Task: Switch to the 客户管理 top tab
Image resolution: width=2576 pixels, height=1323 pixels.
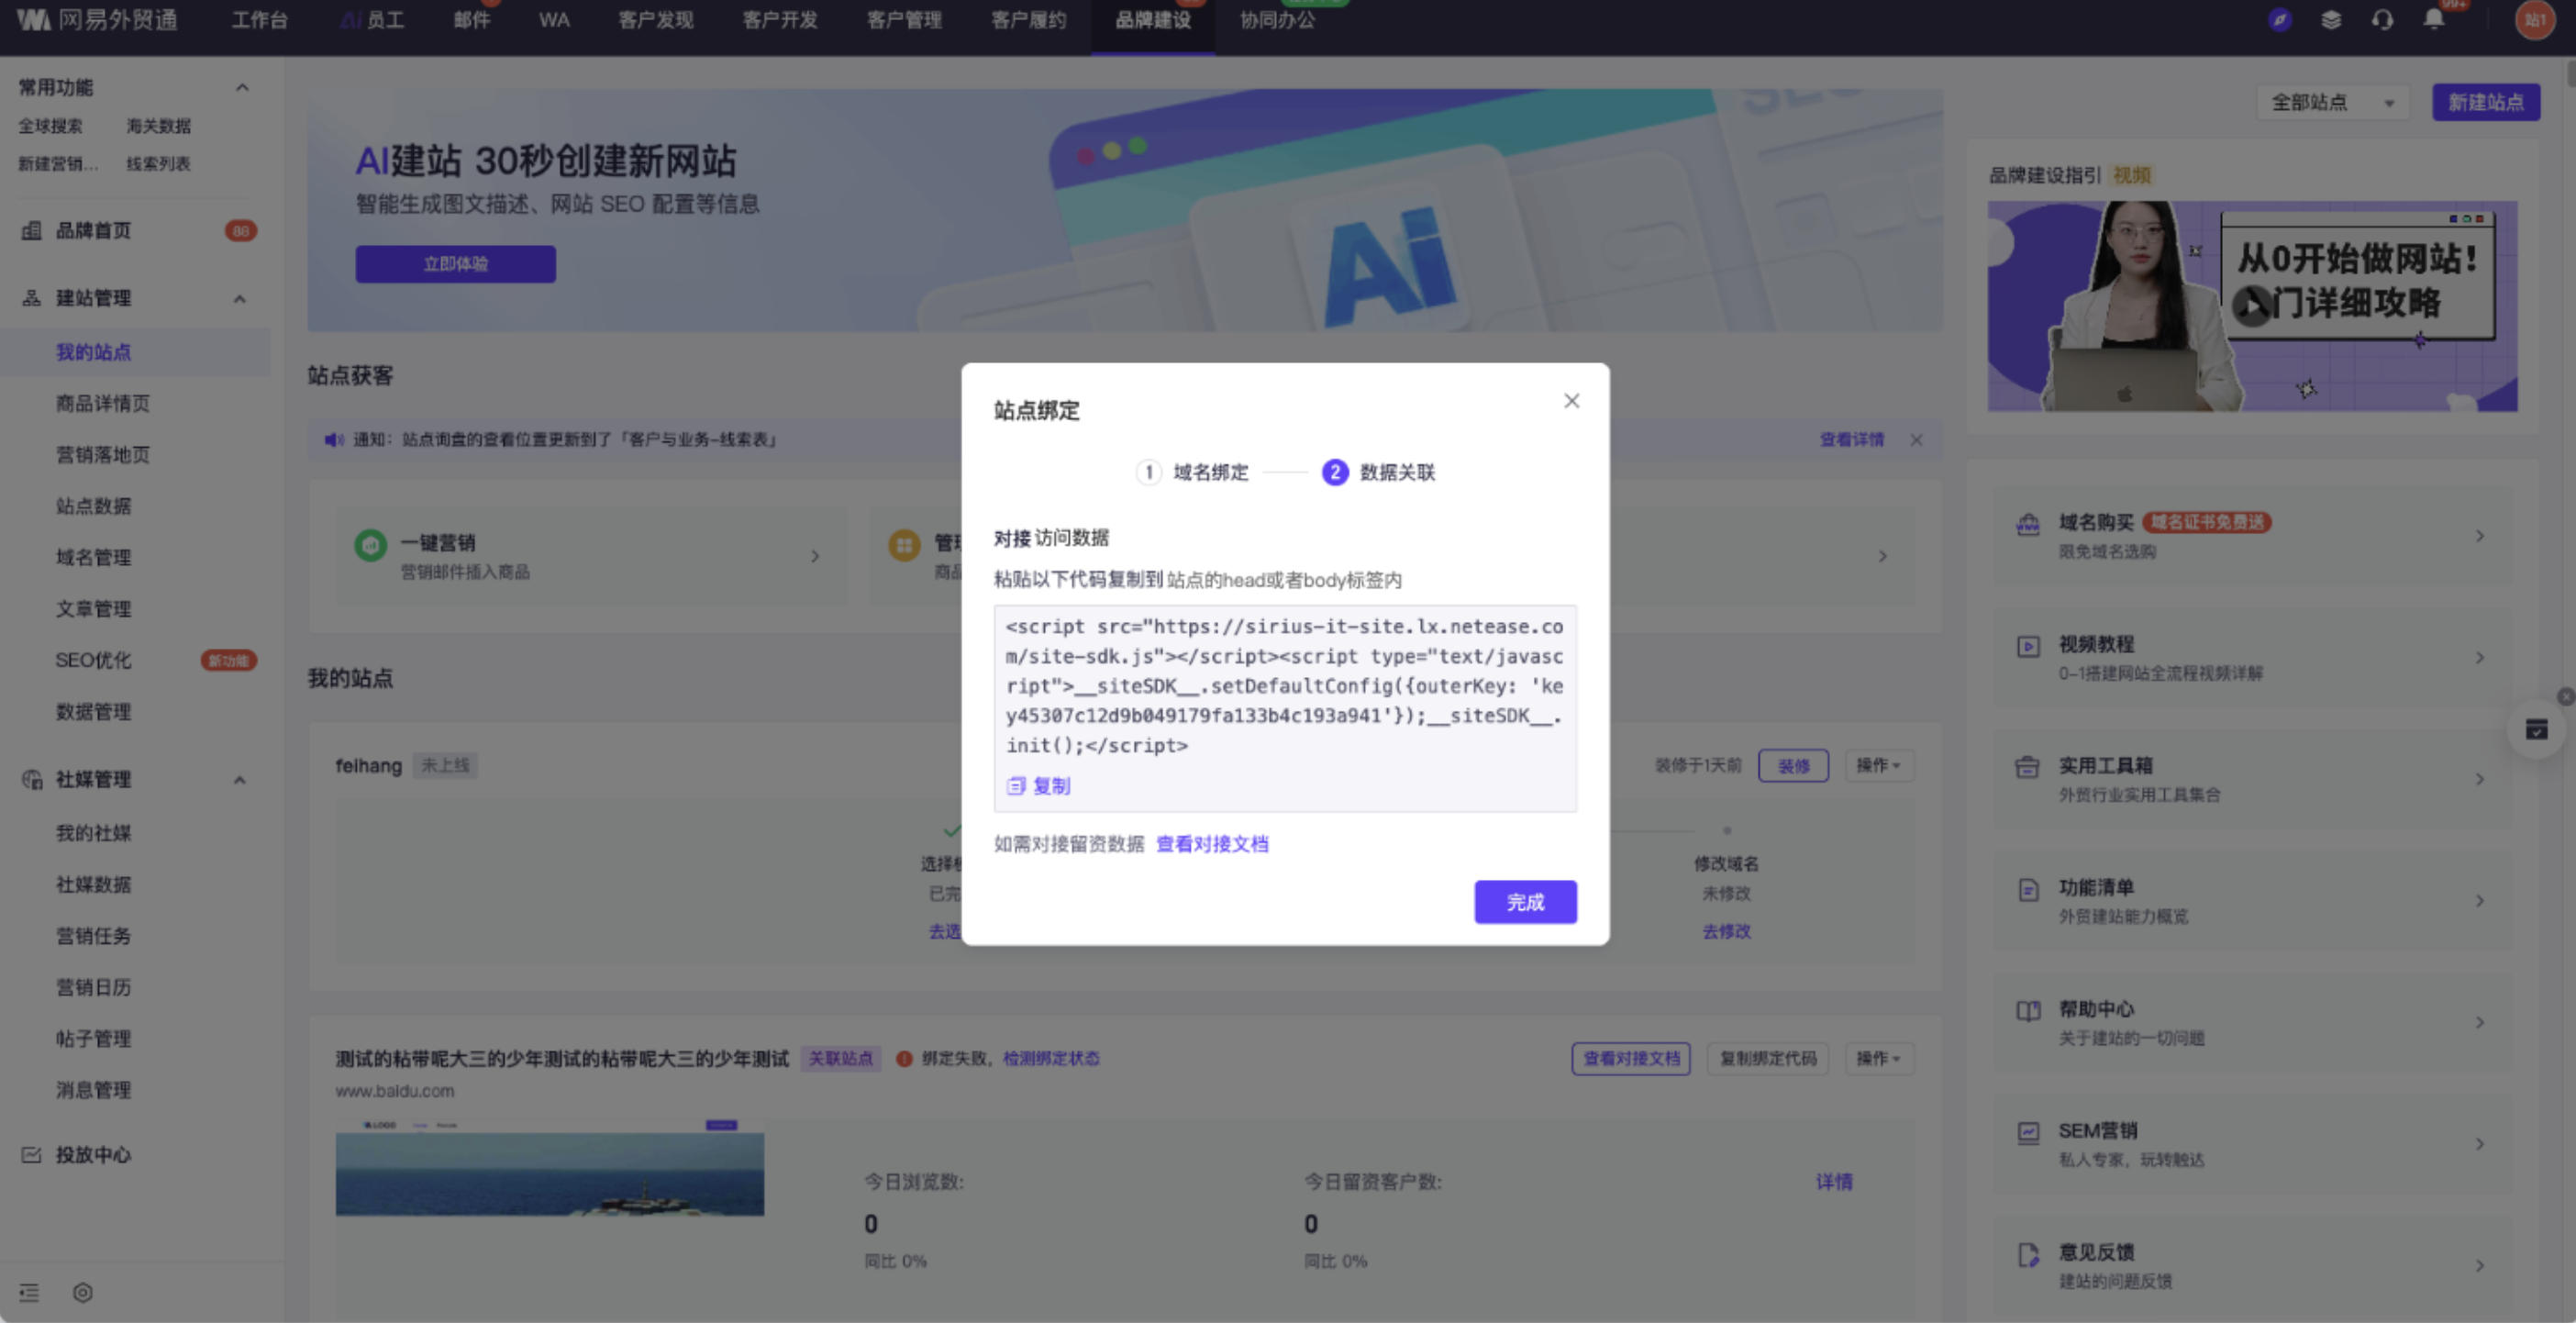Action: click(x=904, y=20)
